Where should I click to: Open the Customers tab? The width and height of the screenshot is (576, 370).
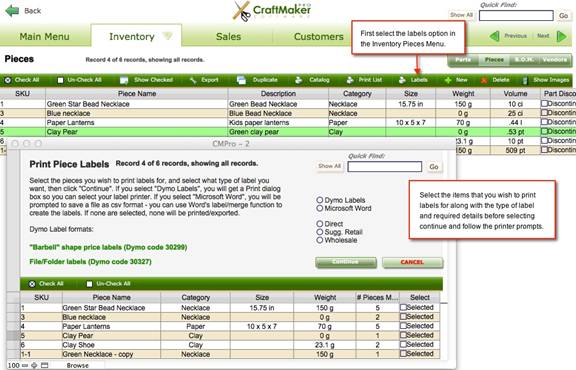click(x=318, y=36)
